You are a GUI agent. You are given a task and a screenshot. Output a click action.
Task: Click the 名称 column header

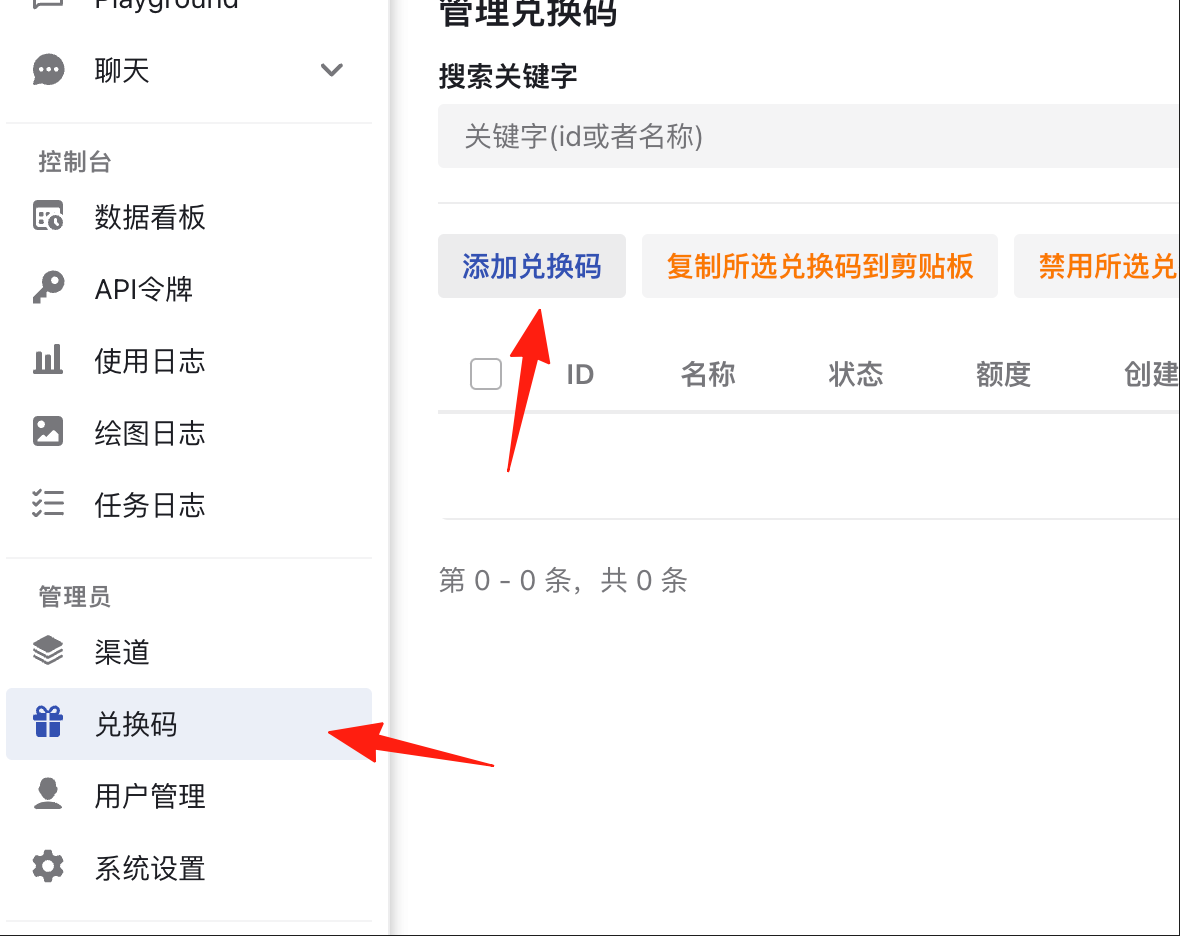[707, 374]
